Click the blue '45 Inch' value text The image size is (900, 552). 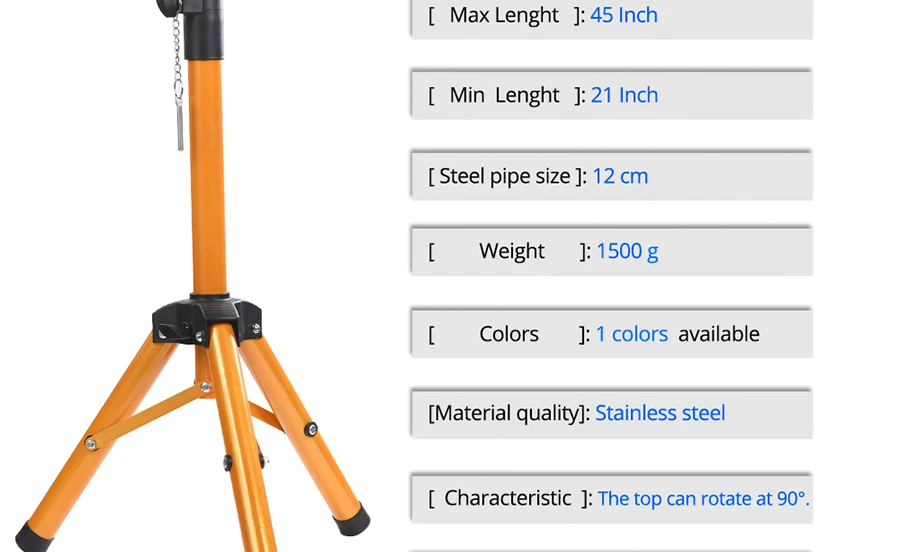[623, 15]
